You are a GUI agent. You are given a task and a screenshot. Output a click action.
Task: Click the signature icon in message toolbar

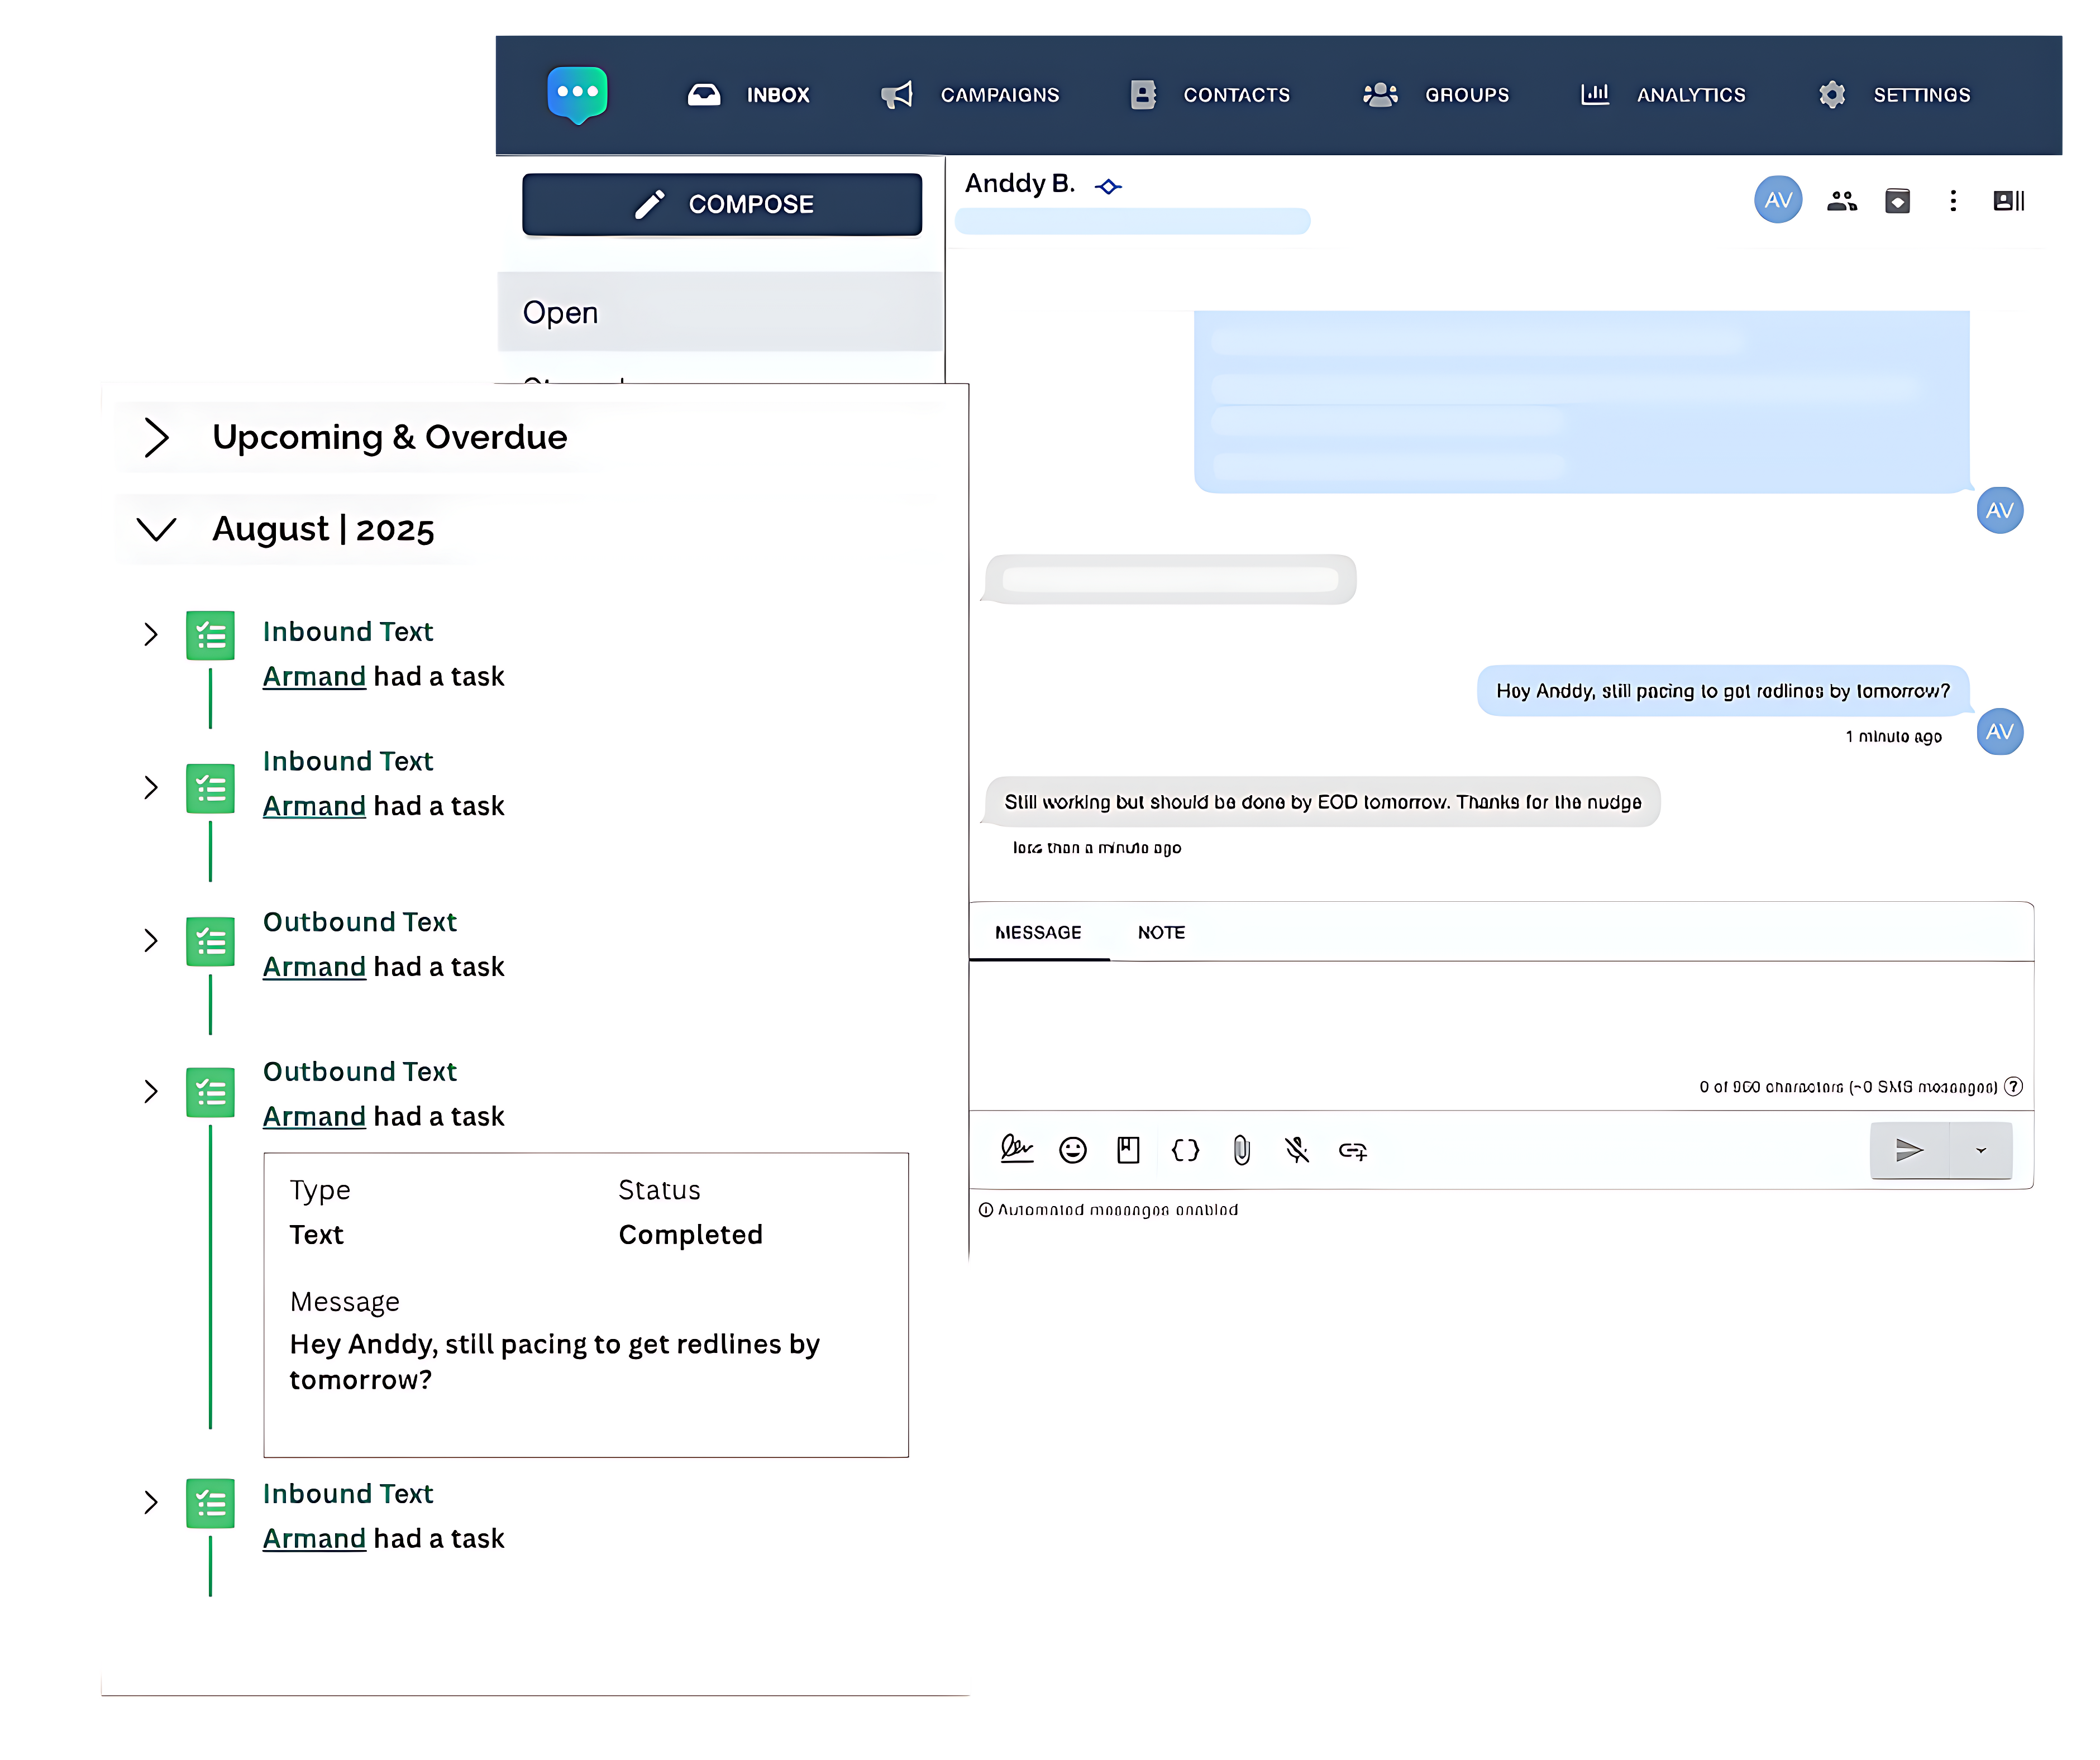(x=1016, y=1150)
